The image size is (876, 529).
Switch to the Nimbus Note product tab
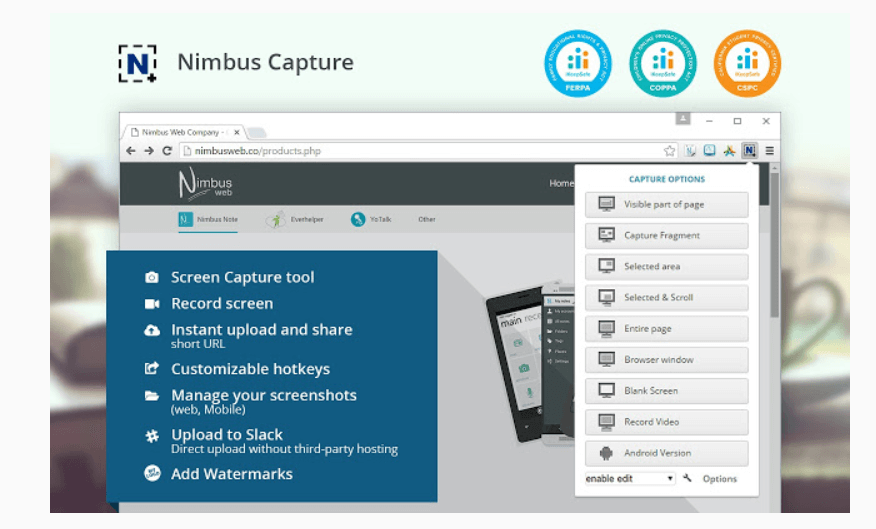208,220
